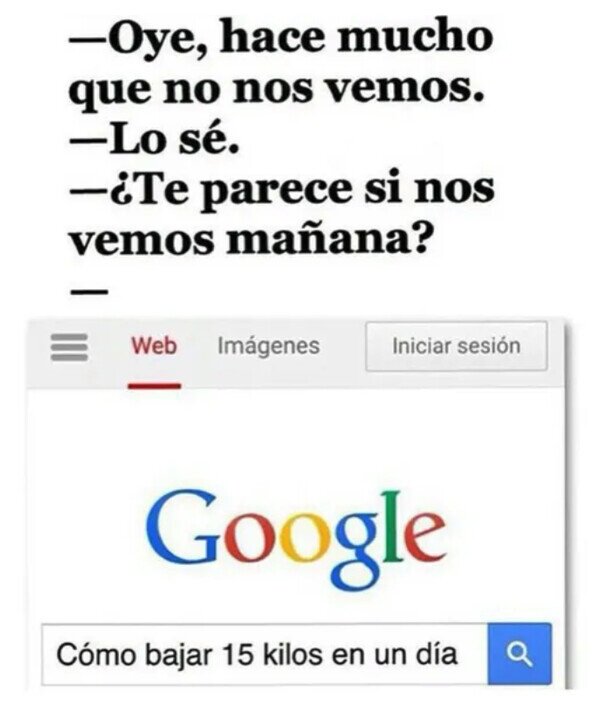Focus the search box with 'Cómo bajar' query
This screenshot has width=600, height=707.
click(x=265, y=654)
